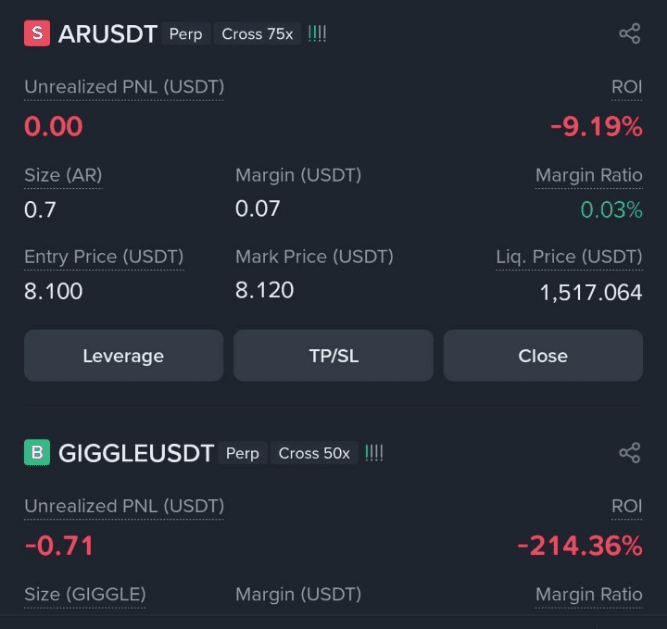Change GIGGLEUSDT Cross 50x margin mode

[x=314, y=453]
